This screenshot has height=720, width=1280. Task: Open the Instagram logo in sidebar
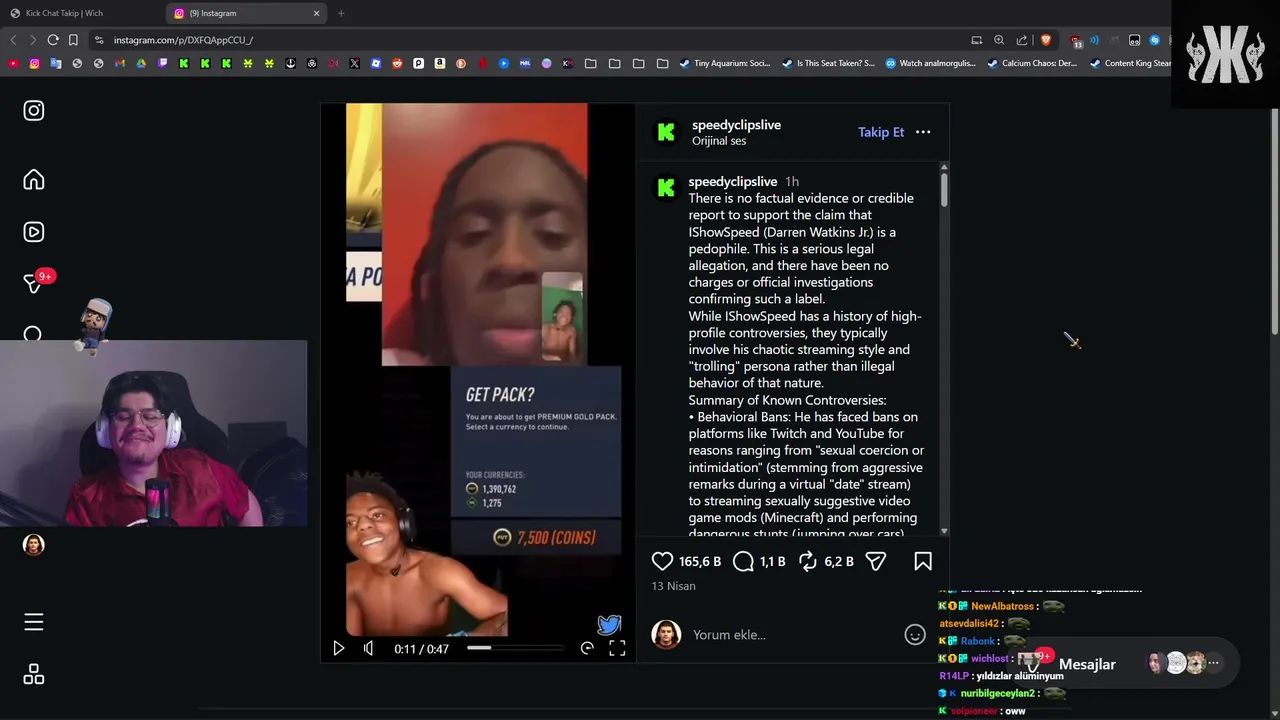[34, 110]
